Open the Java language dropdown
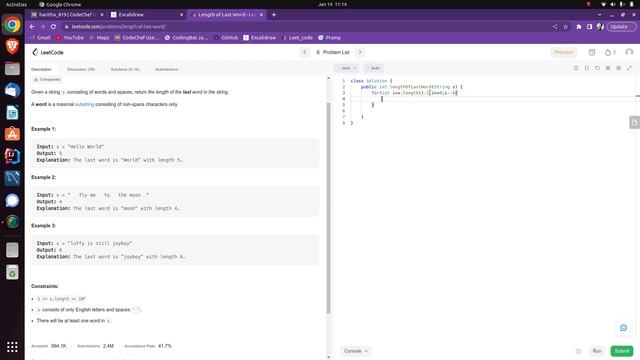The width and height of the screenshot is (640, 360). [x=346, y=68]
